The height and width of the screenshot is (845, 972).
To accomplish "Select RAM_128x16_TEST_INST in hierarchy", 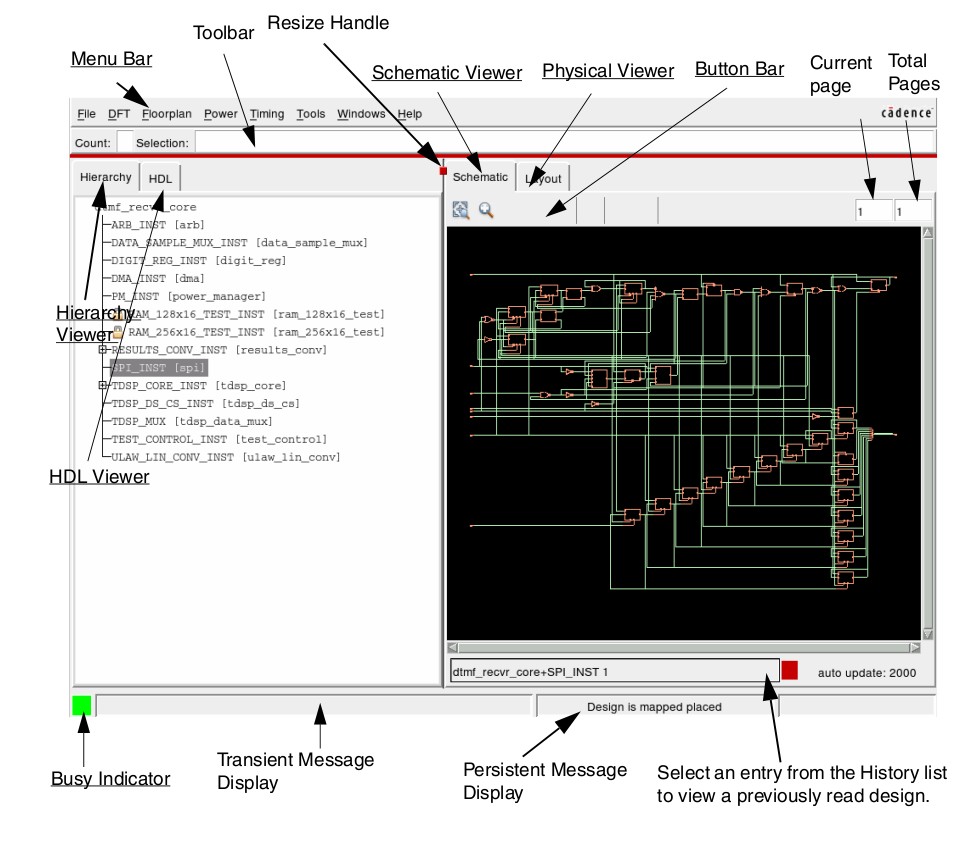I will [x=256, y=314].
